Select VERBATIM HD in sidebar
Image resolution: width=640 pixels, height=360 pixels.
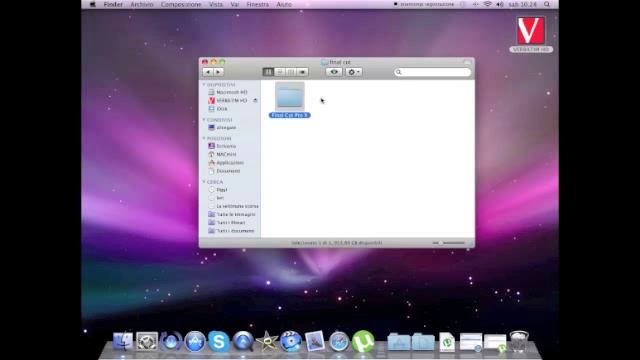[231, 100]
